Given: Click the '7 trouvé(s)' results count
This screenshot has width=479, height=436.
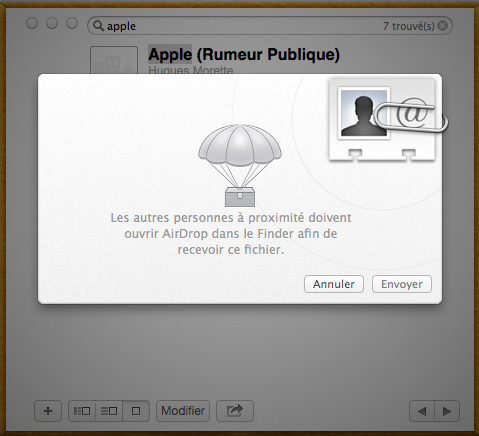Looking at the screenshot, I should [x=409, y=26].
